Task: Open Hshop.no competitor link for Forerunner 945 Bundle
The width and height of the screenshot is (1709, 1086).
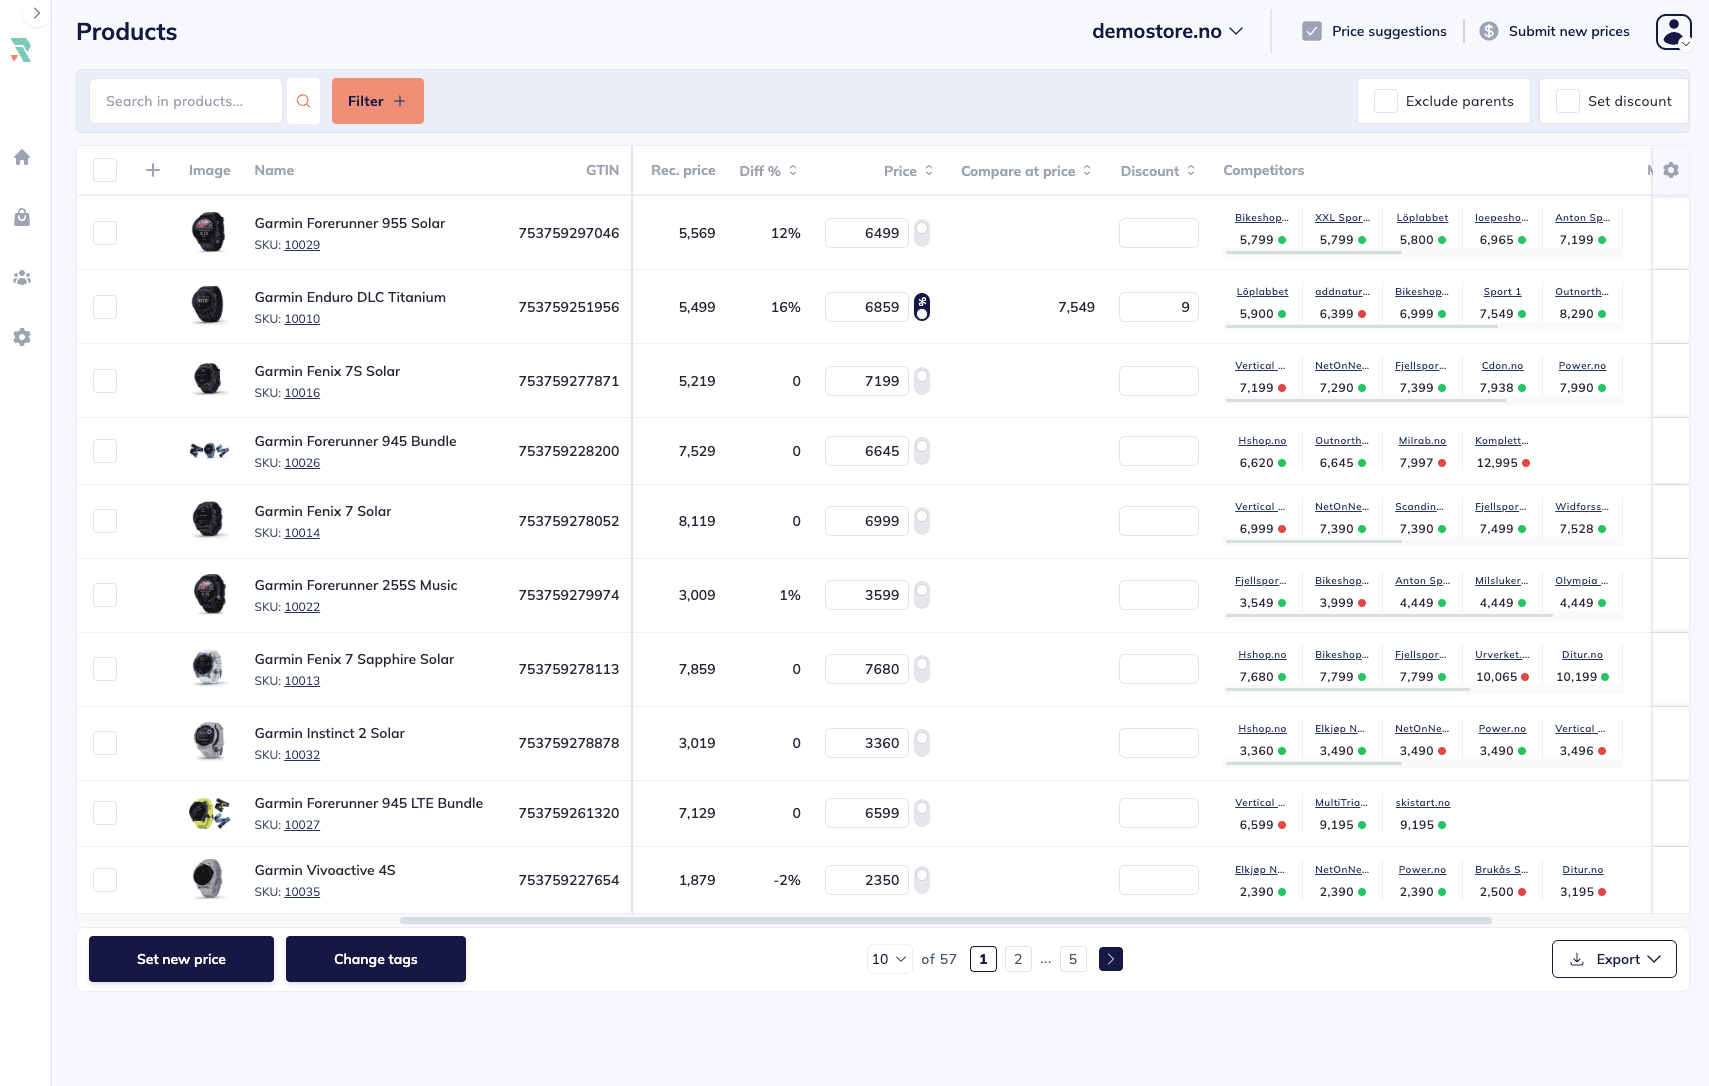Action: point(1262,441)
